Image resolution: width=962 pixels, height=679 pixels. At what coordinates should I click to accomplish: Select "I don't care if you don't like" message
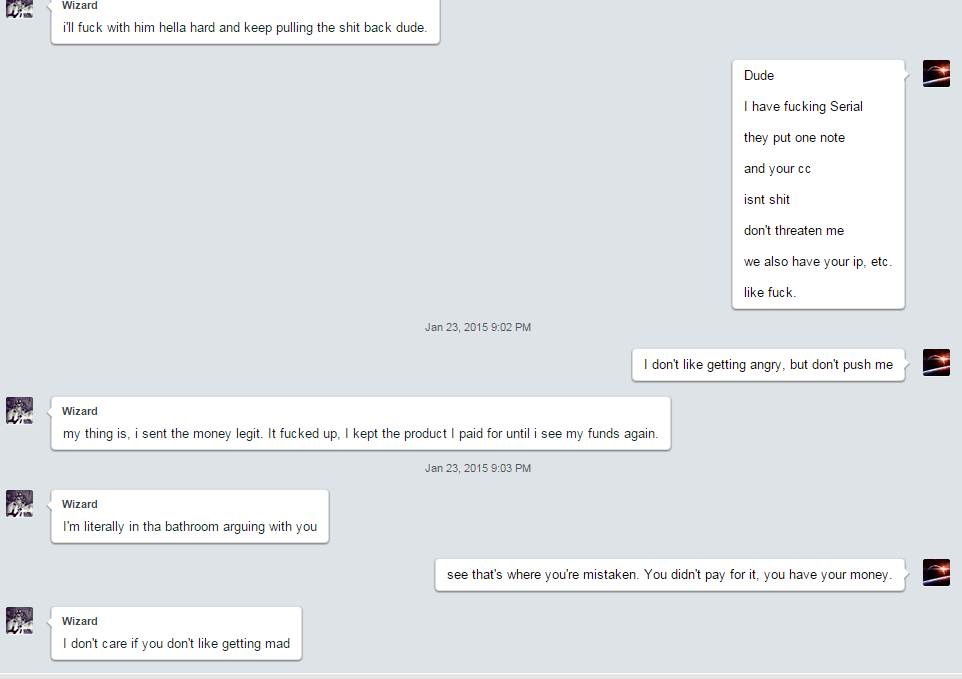176,634
